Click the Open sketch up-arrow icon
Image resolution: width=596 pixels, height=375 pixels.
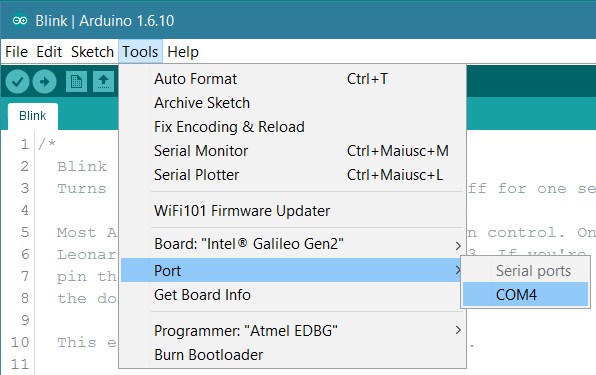[x=103, y=81]
